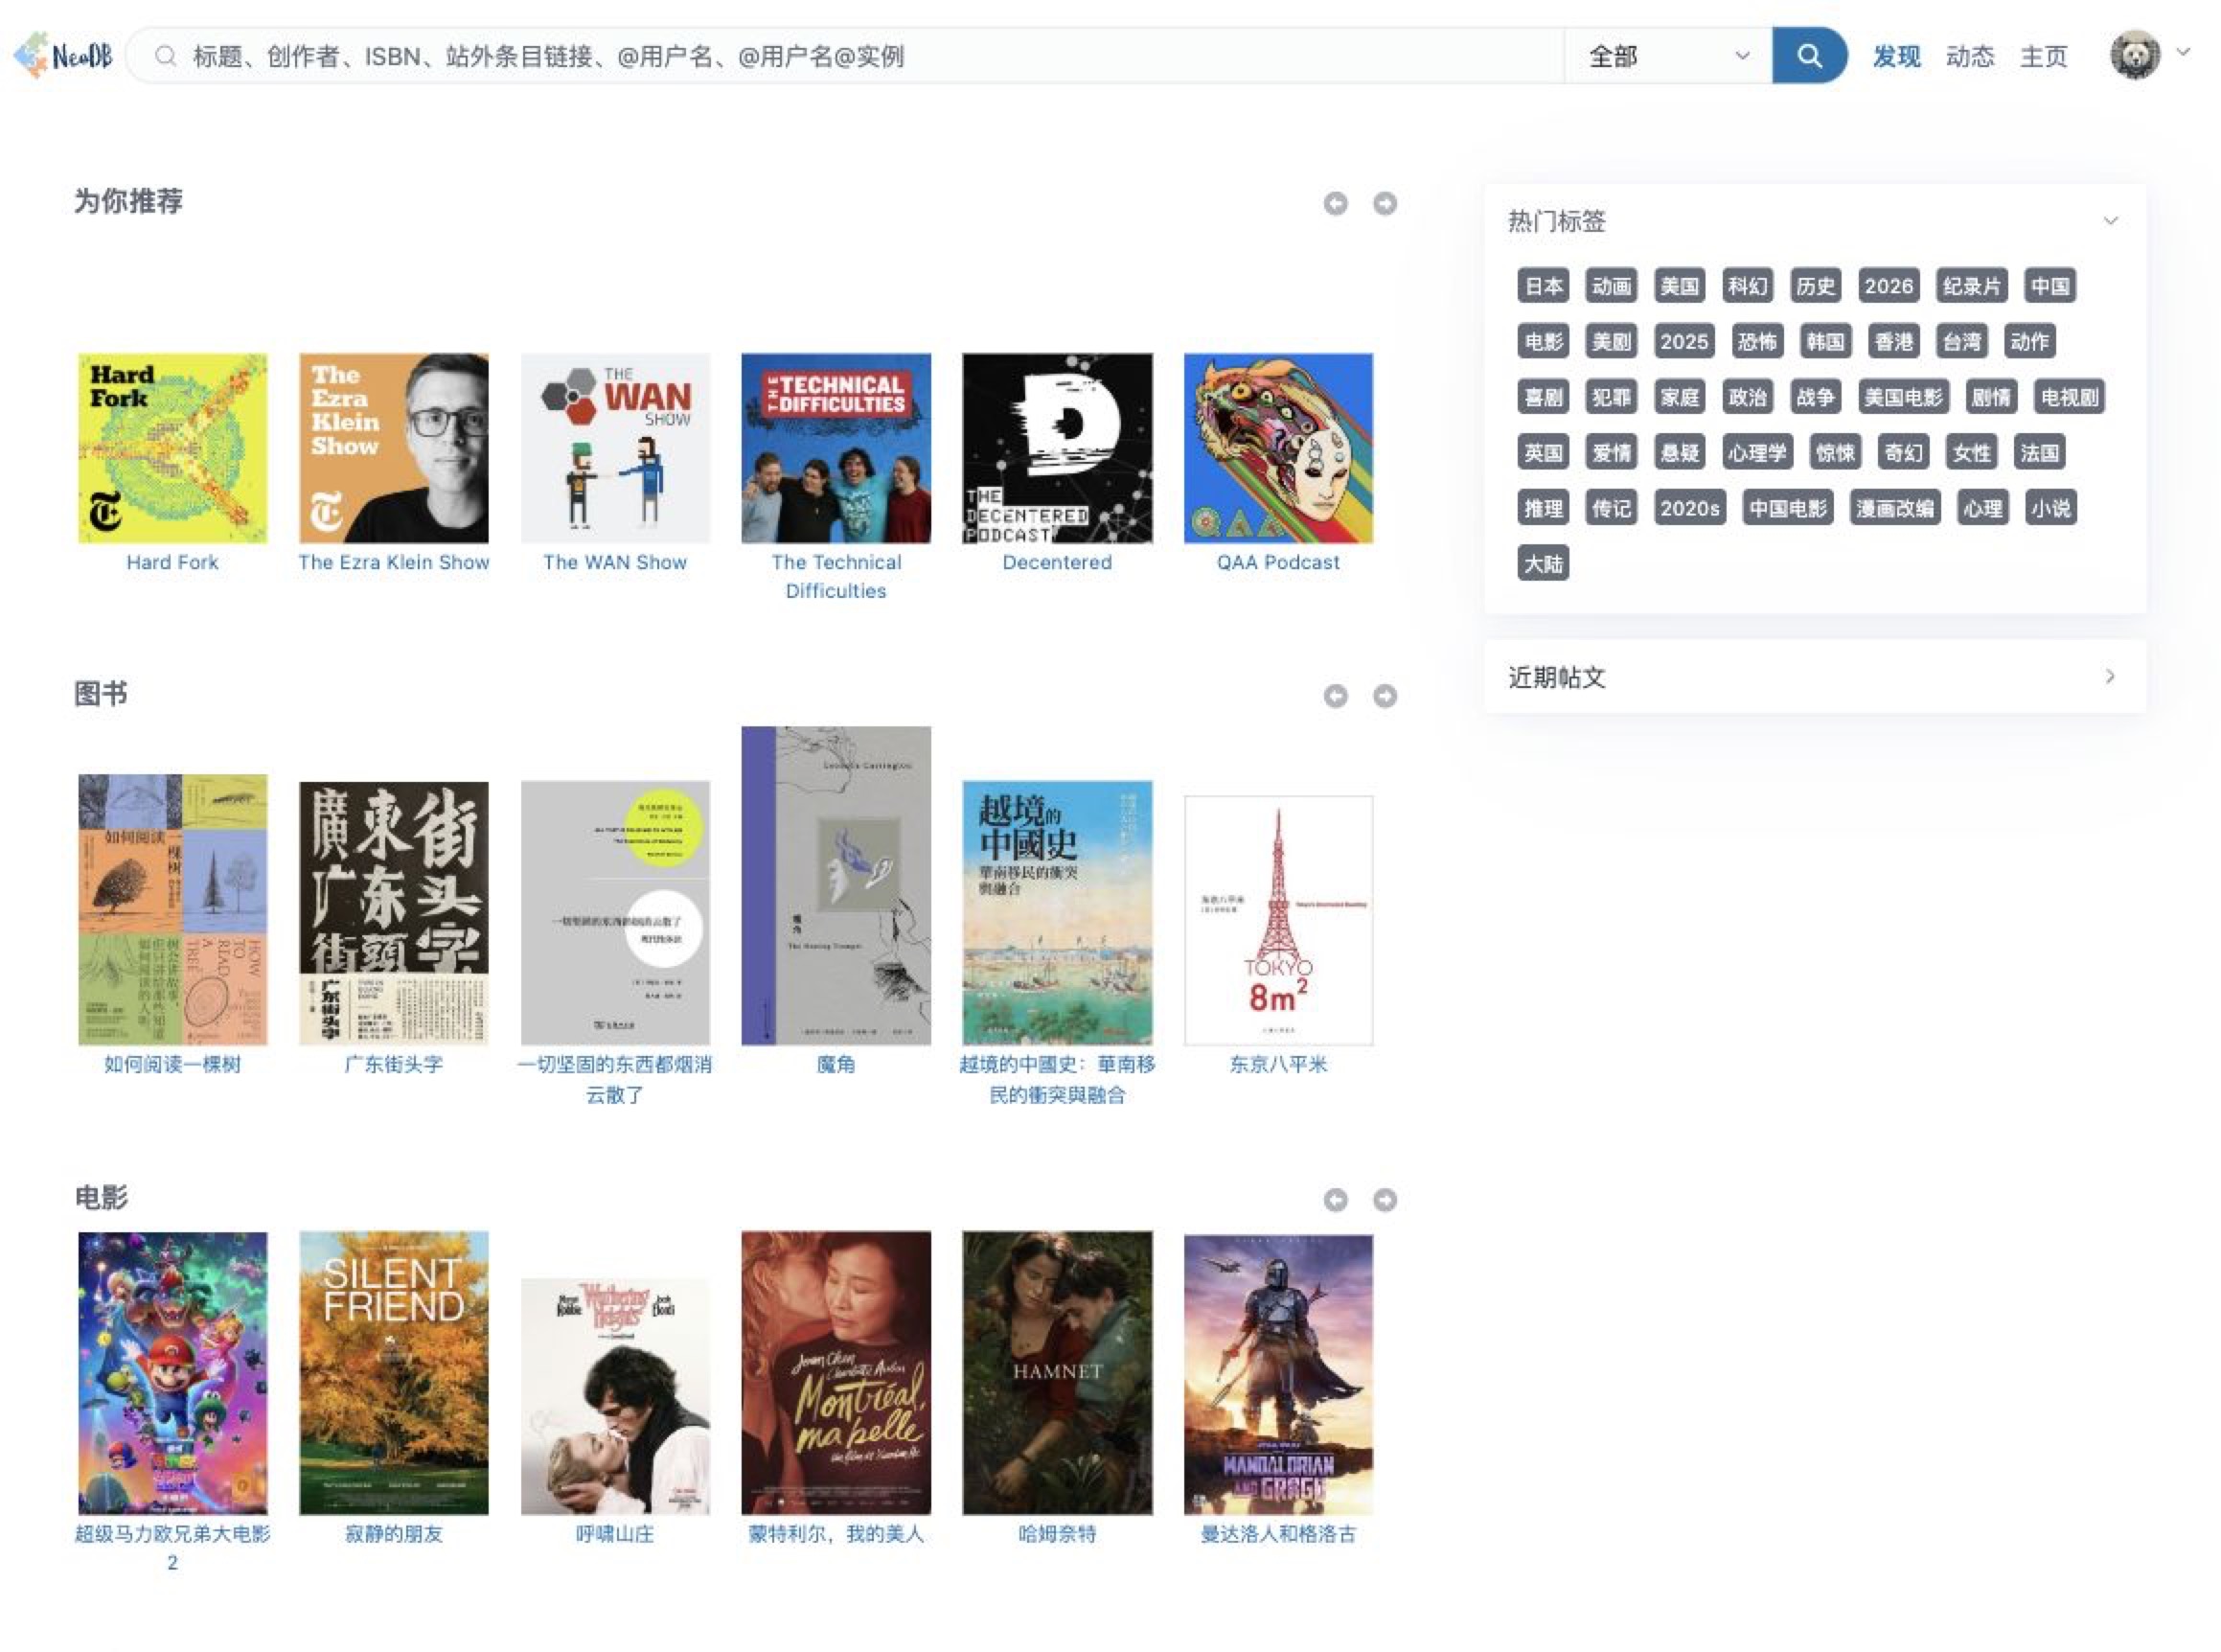Image resolution: width=2221 pixels, height=1652 pixels.
Task: Open the movie 超级马力欧兄弟大电影 2
Action: [x=172, y=1547]
